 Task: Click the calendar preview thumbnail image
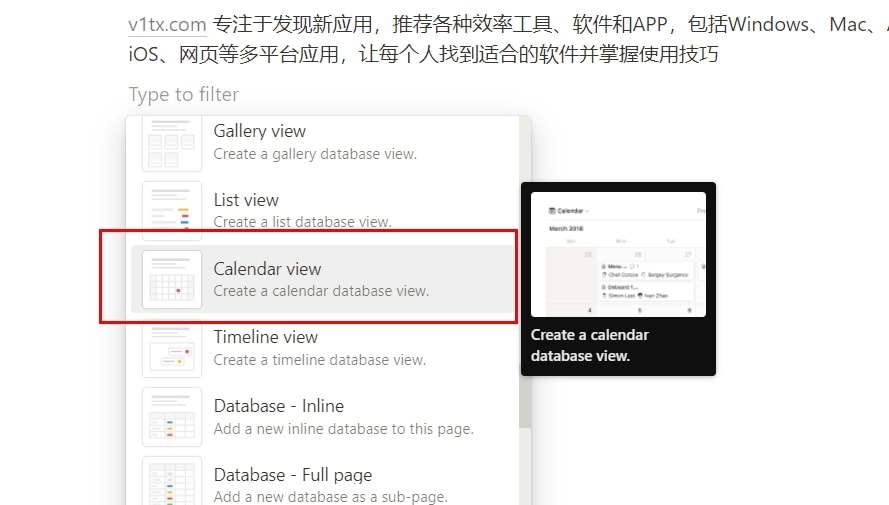[x=618, y=254]
